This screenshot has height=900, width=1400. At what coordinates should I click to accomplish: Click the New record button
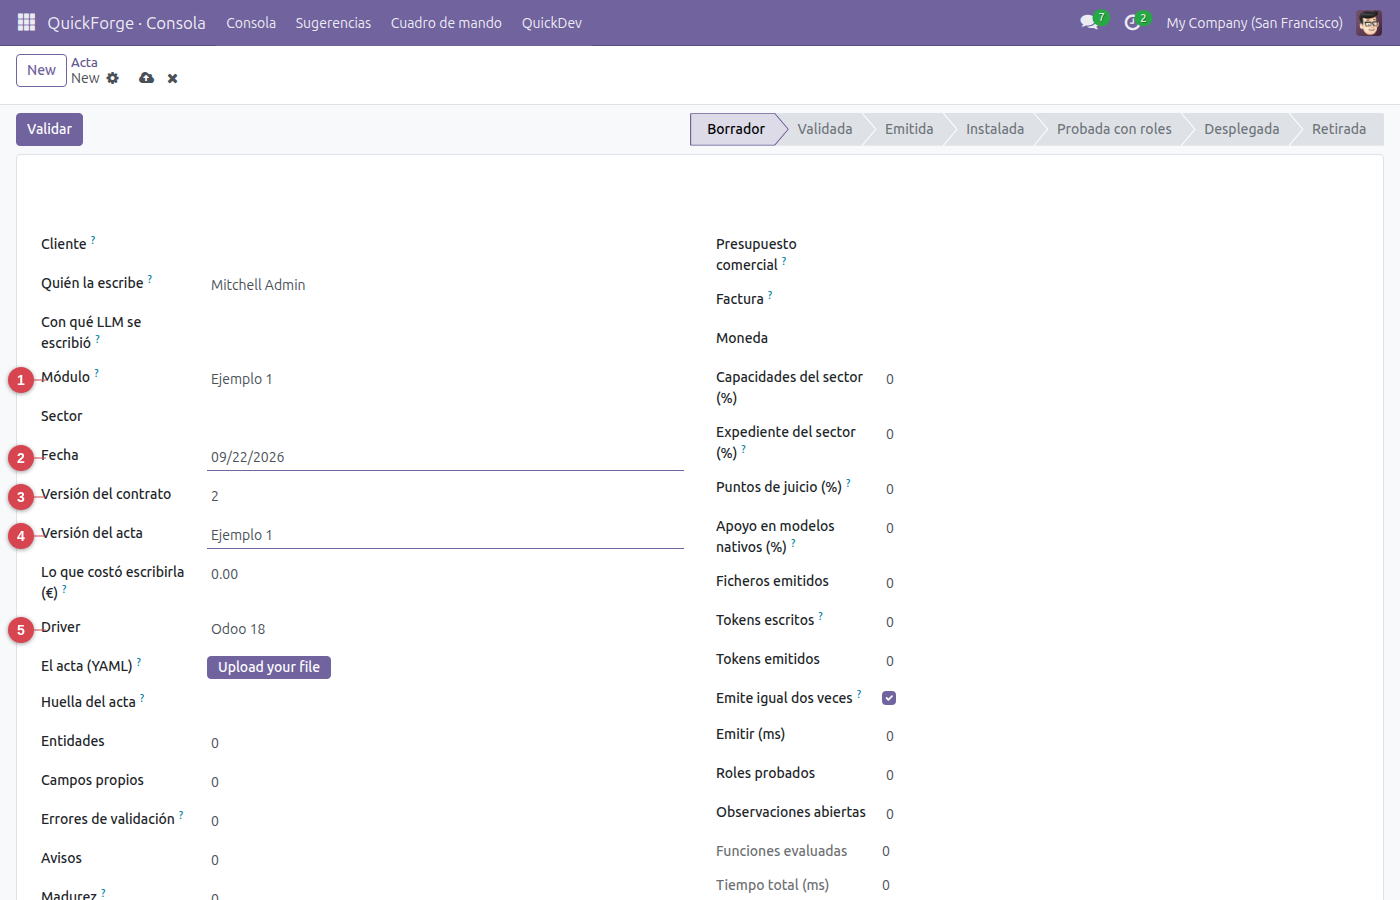point(41,70)
